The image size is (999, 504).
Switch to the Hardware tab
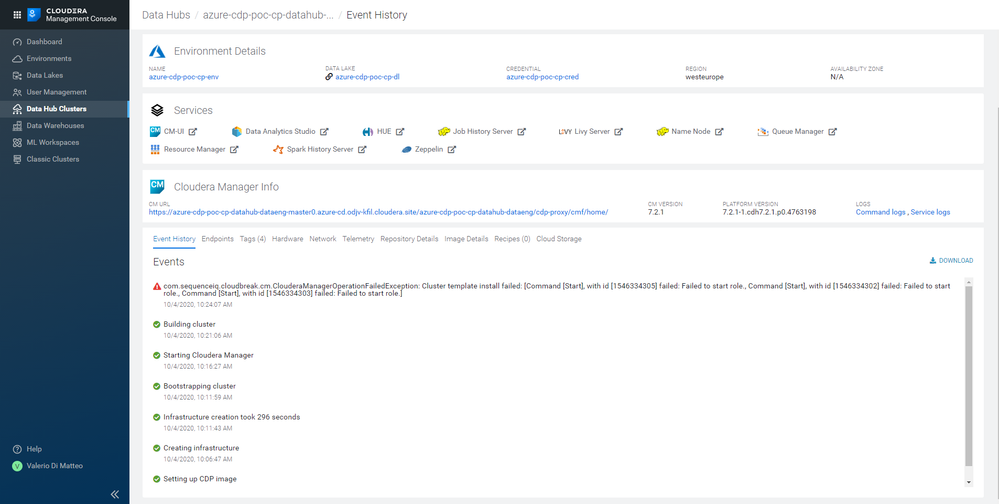tap(287, 240)
